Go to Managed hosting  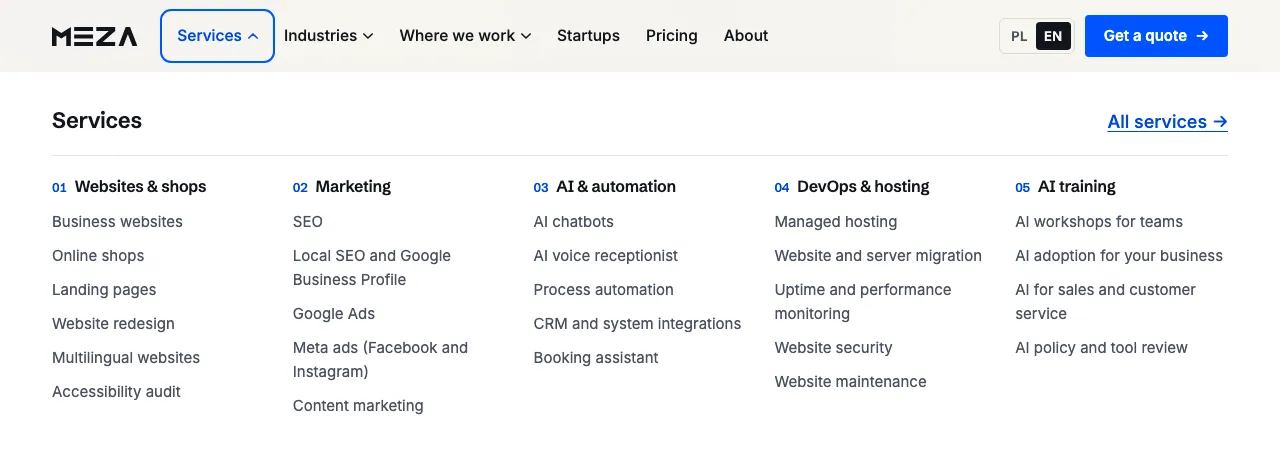[x=836, y=222]
